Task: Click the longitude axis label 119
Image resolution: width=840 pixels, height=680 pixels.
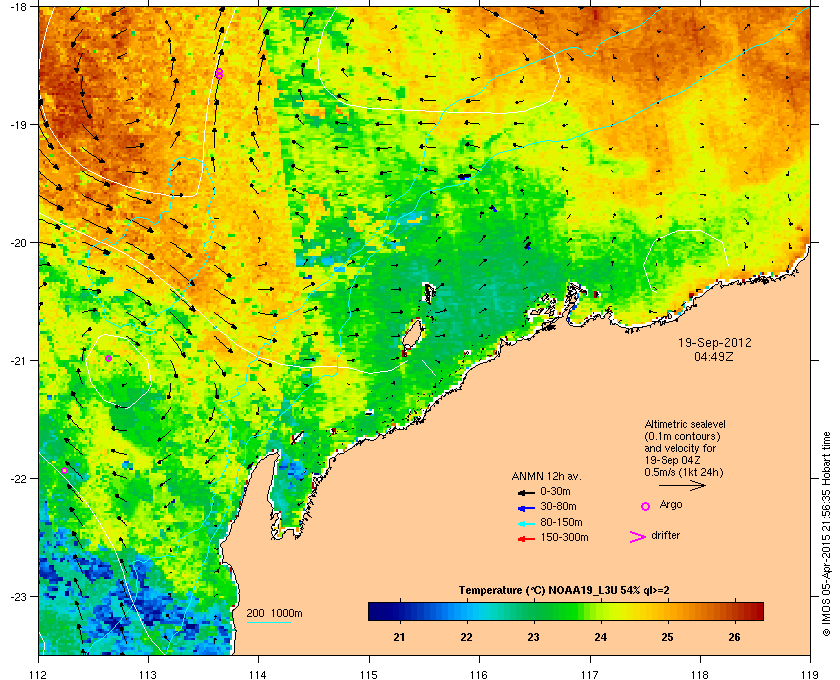Action: 811,674
